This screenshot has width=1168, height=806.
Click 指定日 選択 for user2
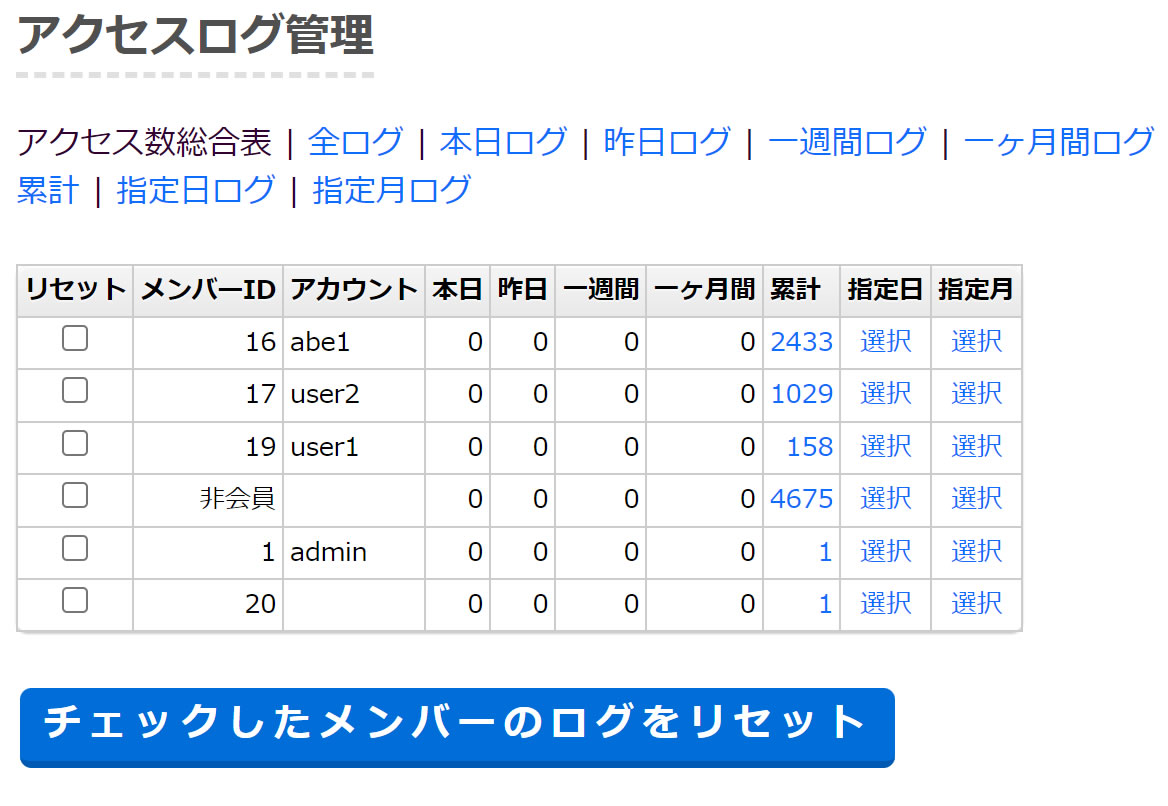click(x=885, y=394)
